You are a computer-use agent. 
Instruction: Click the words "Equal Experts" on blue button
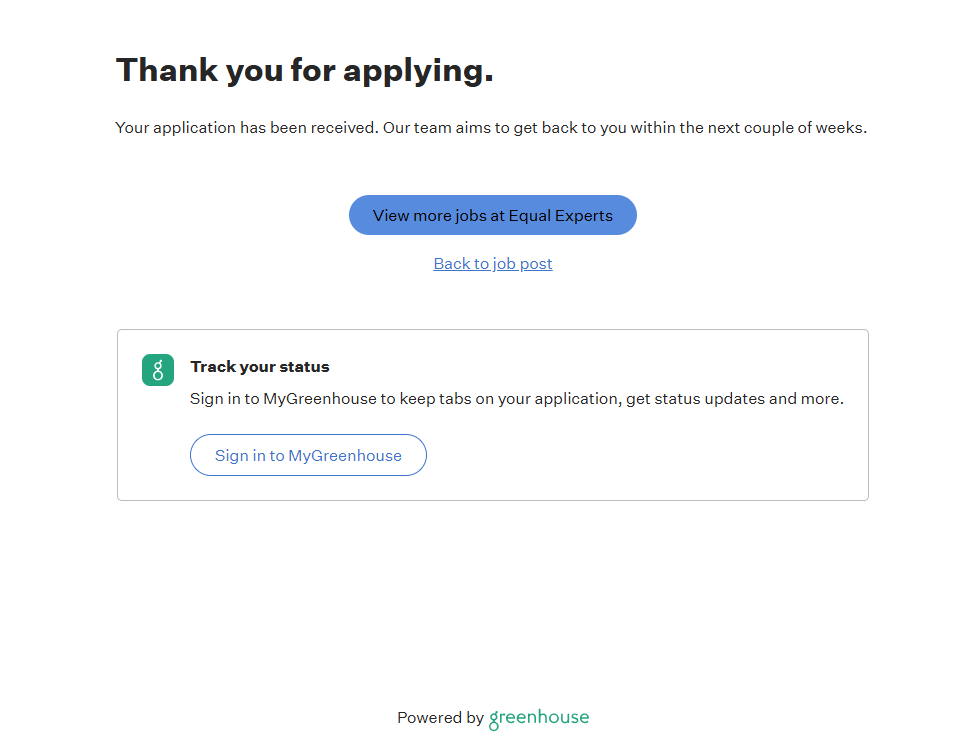pyautogui.click(x=560, y=215)
